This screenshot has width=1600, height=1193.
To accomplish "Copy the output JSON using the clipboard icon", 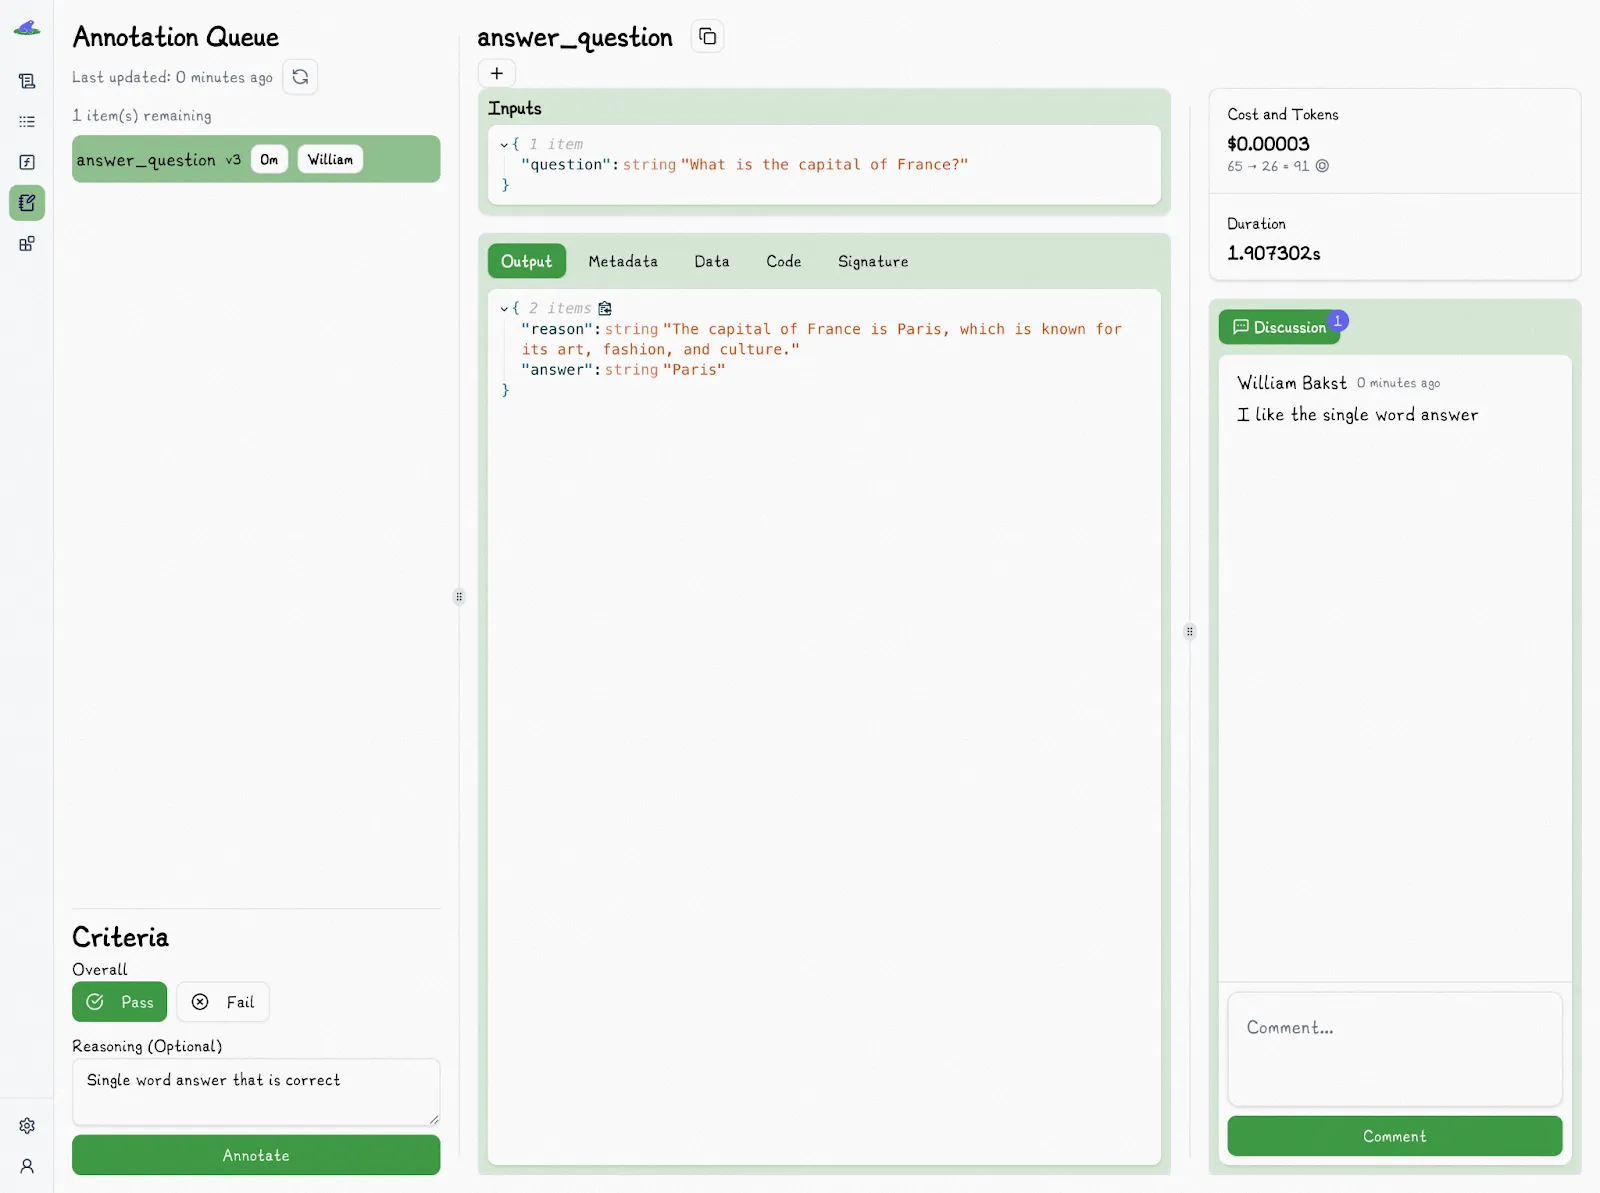I will point(605,309).
